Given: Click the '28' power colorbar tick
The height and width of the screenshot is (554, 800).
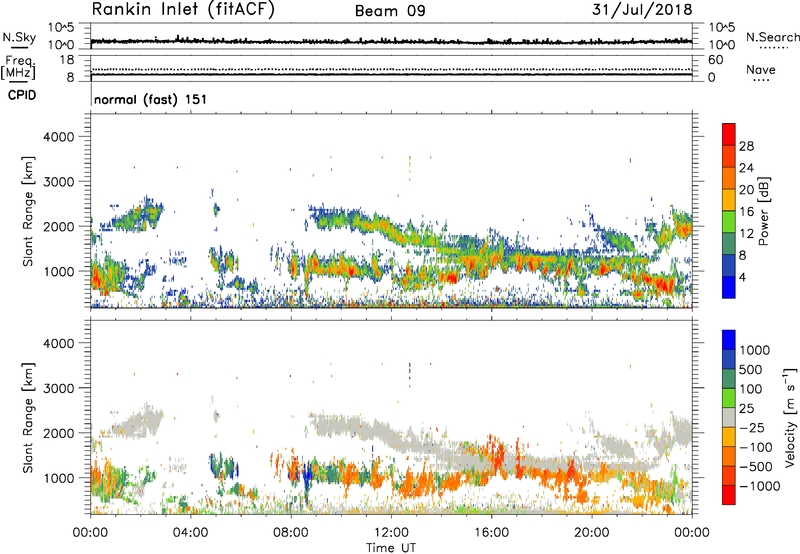Looking at the screenshot, I should point(746,146).
